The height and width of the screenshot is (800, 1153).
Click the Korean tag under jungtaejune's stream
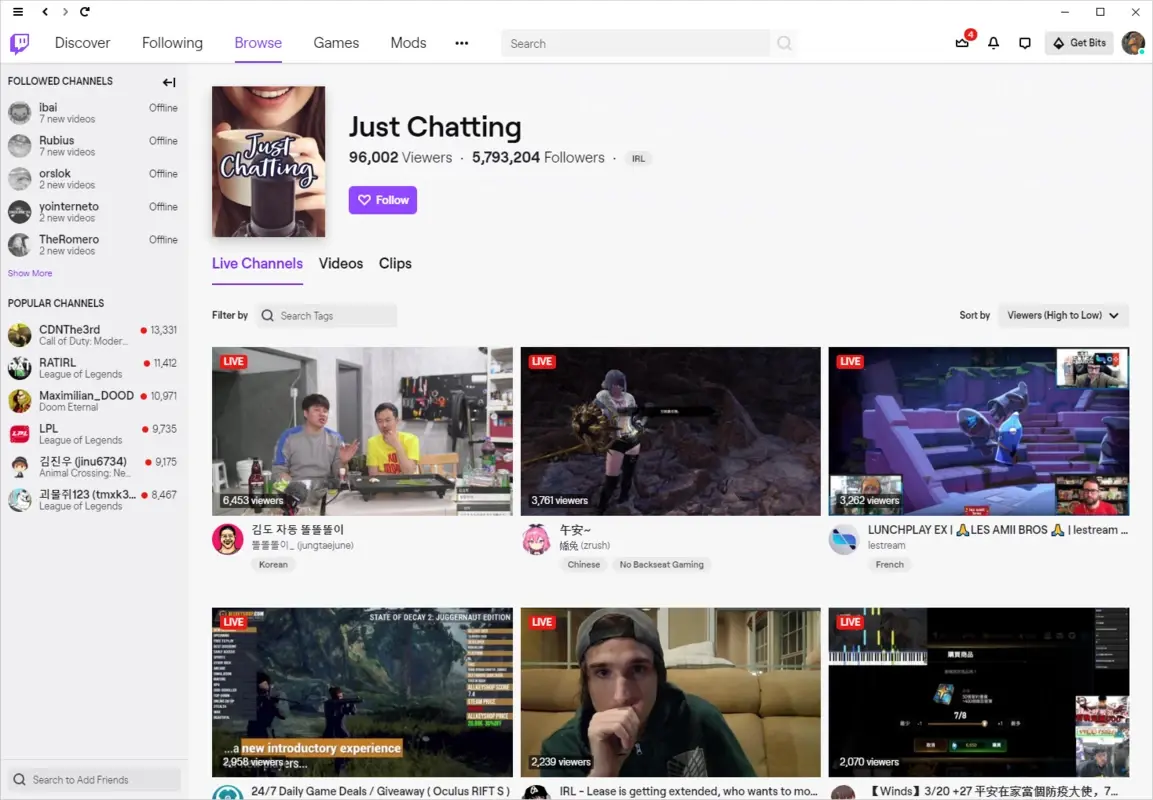[x=273, y=564]
